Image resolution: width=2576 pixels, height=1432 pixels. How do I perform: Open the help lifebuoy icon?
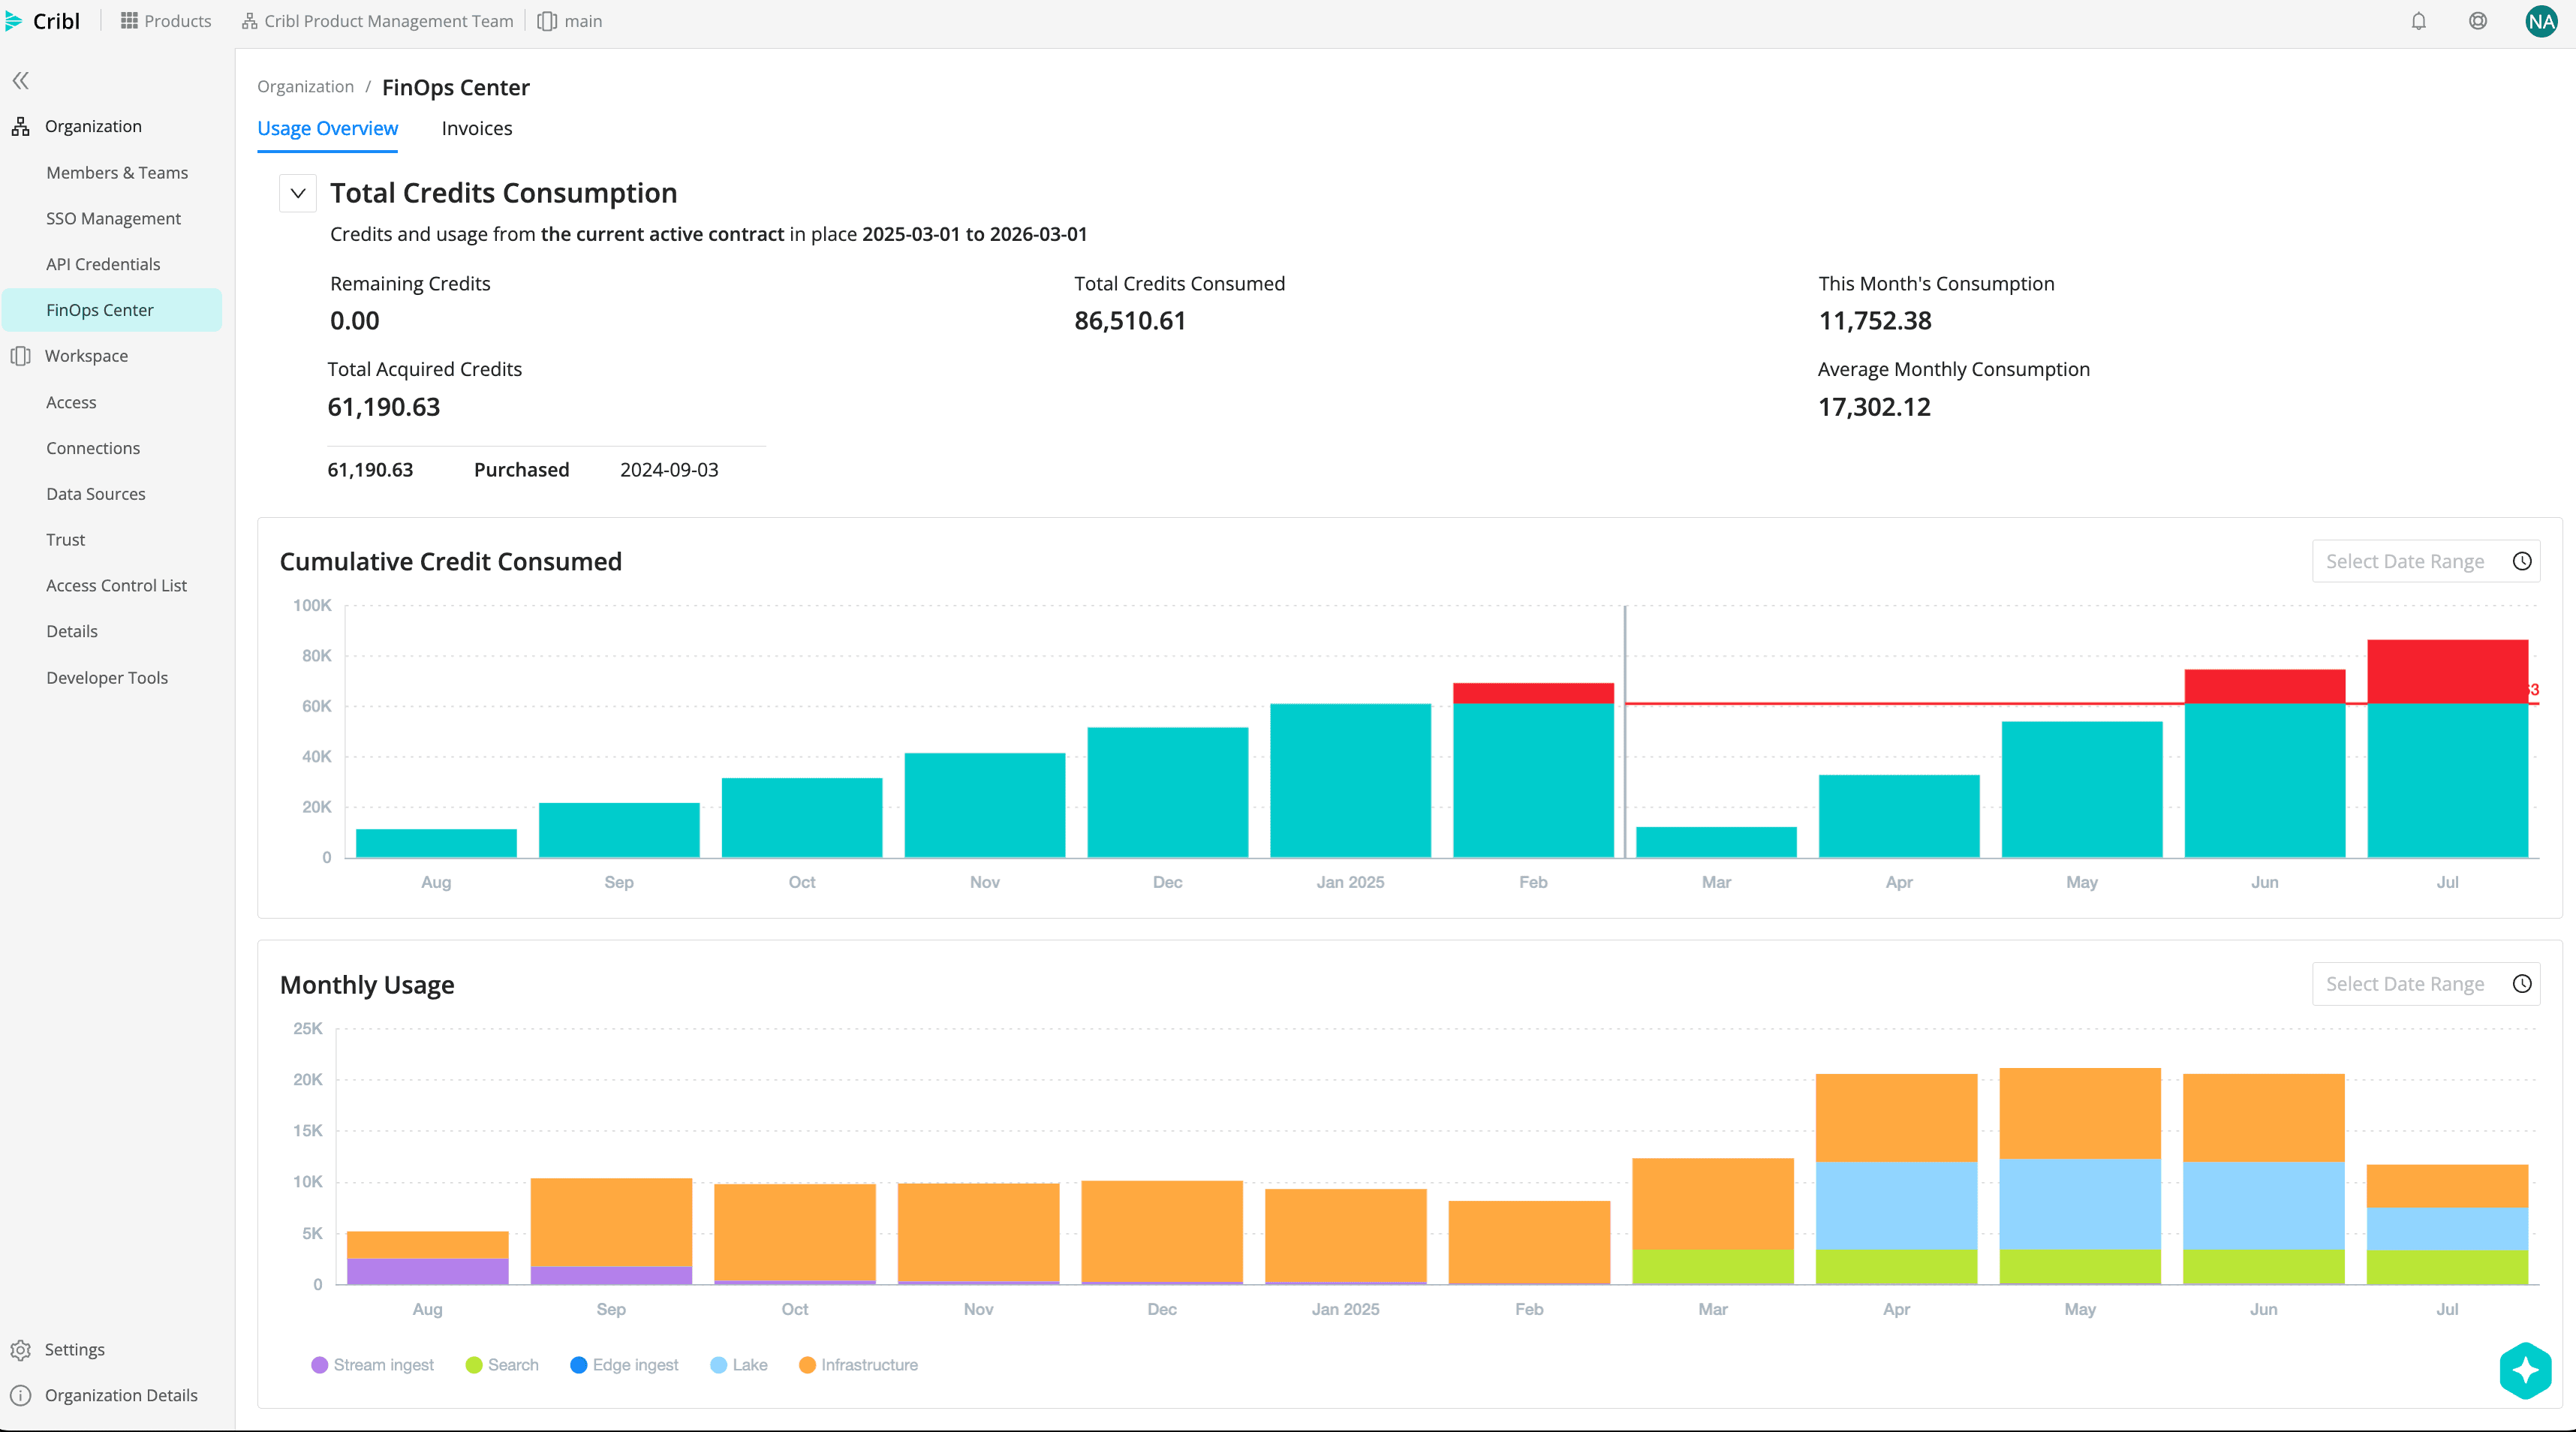(x=2477, y=21)
